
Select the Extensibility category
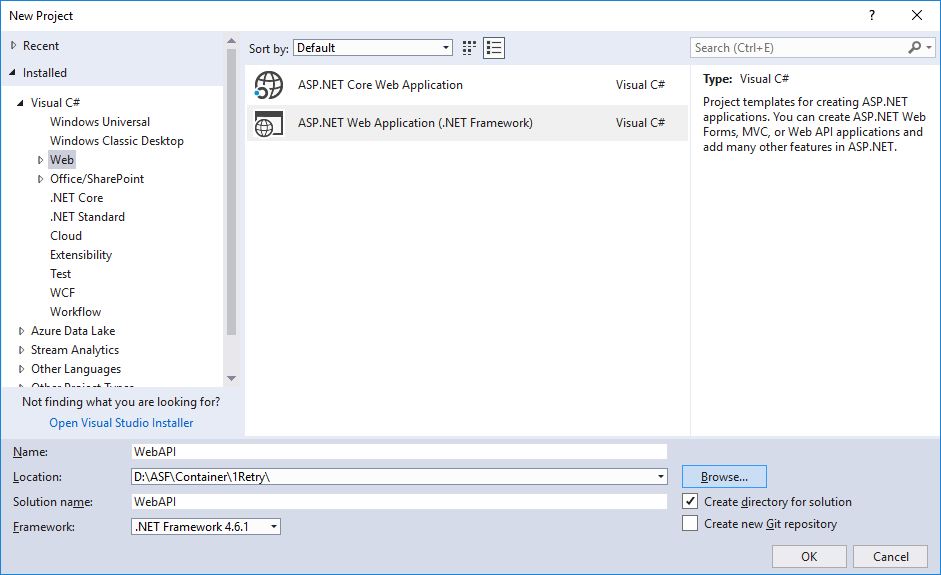(81, 255)
